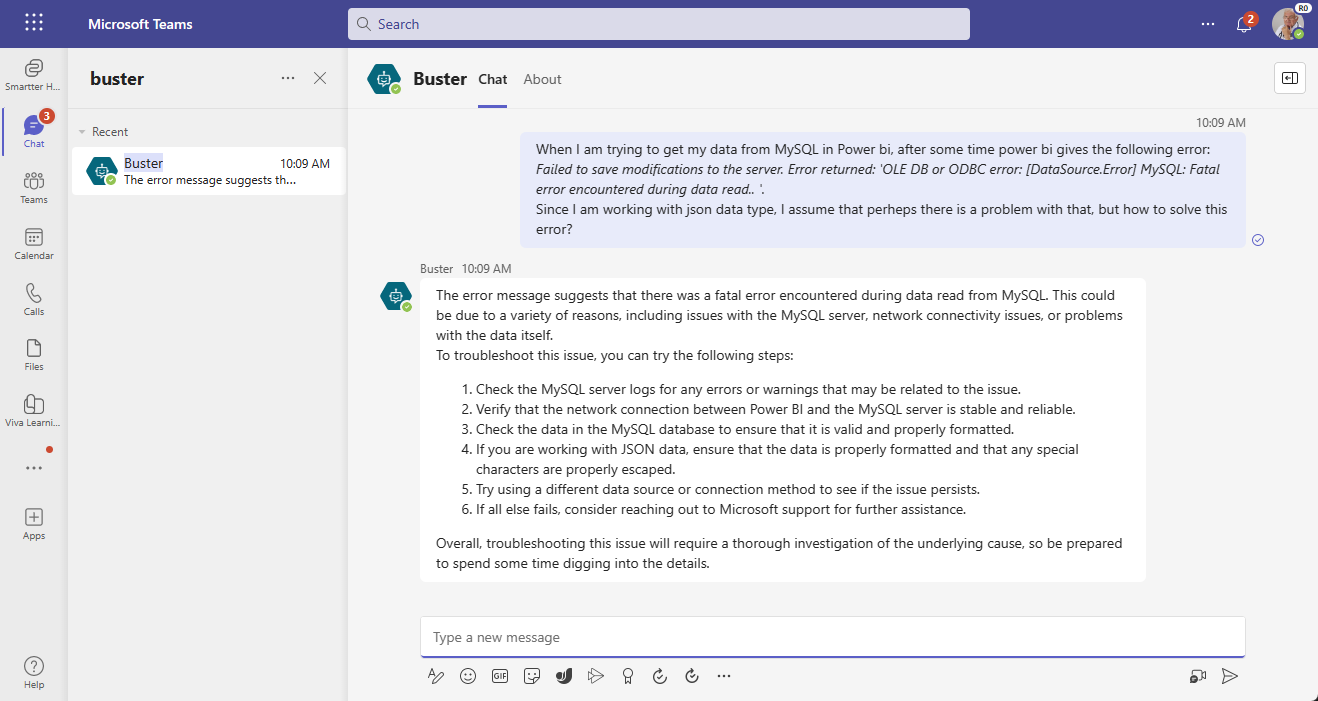1318x701 pixels.
Task: Open Praise badge icon
Action: 628,676
